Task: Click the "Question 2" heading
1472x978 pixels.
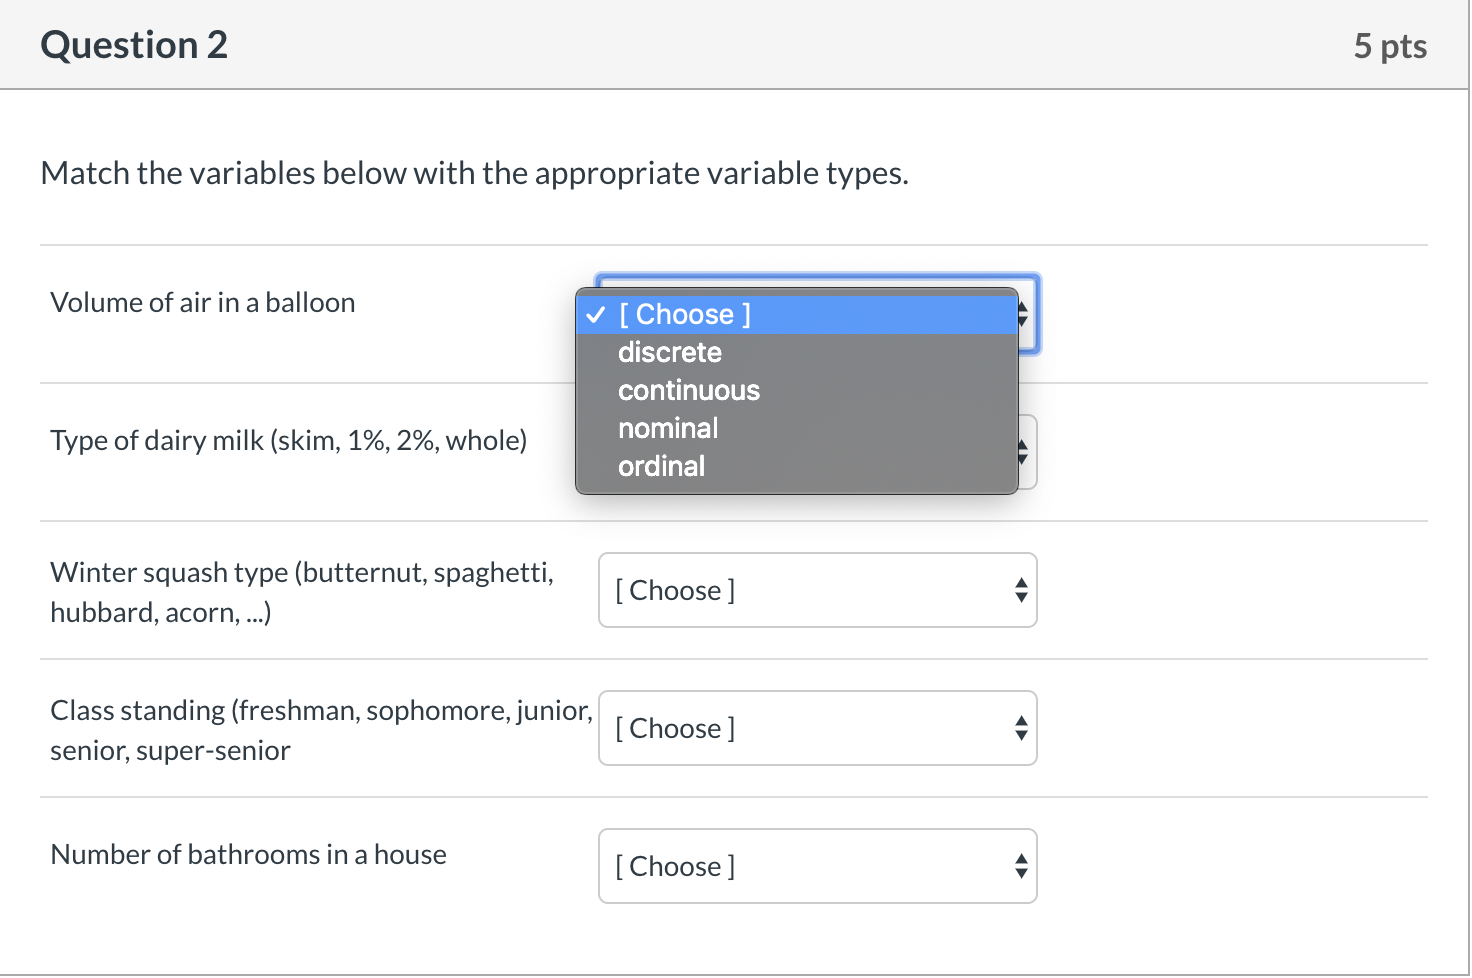Action: pos(134,45)
